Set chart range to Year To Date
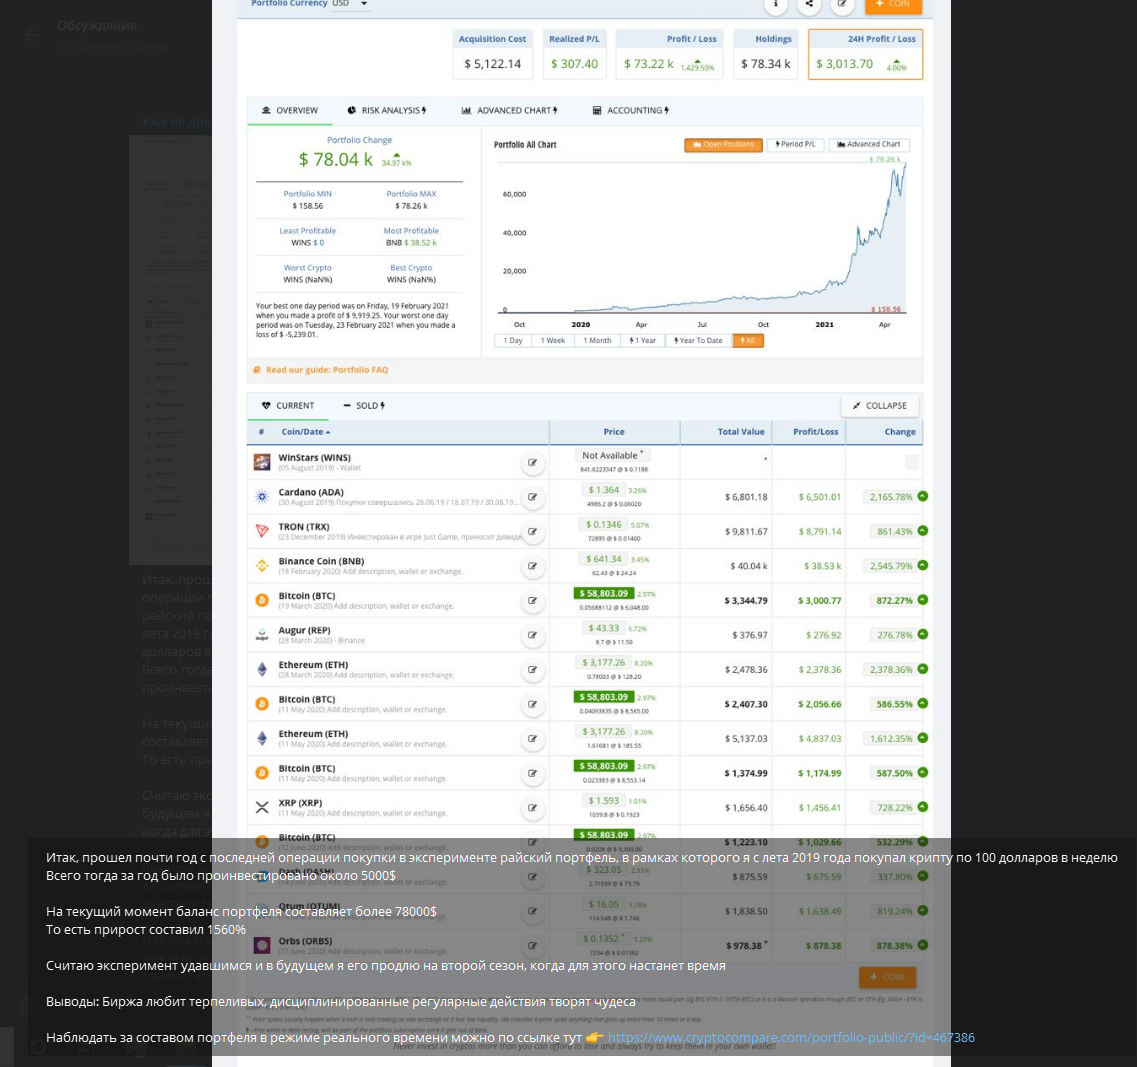This screenshot has height=1067, width=1137. pyautogui.click(x=698, y=340)
